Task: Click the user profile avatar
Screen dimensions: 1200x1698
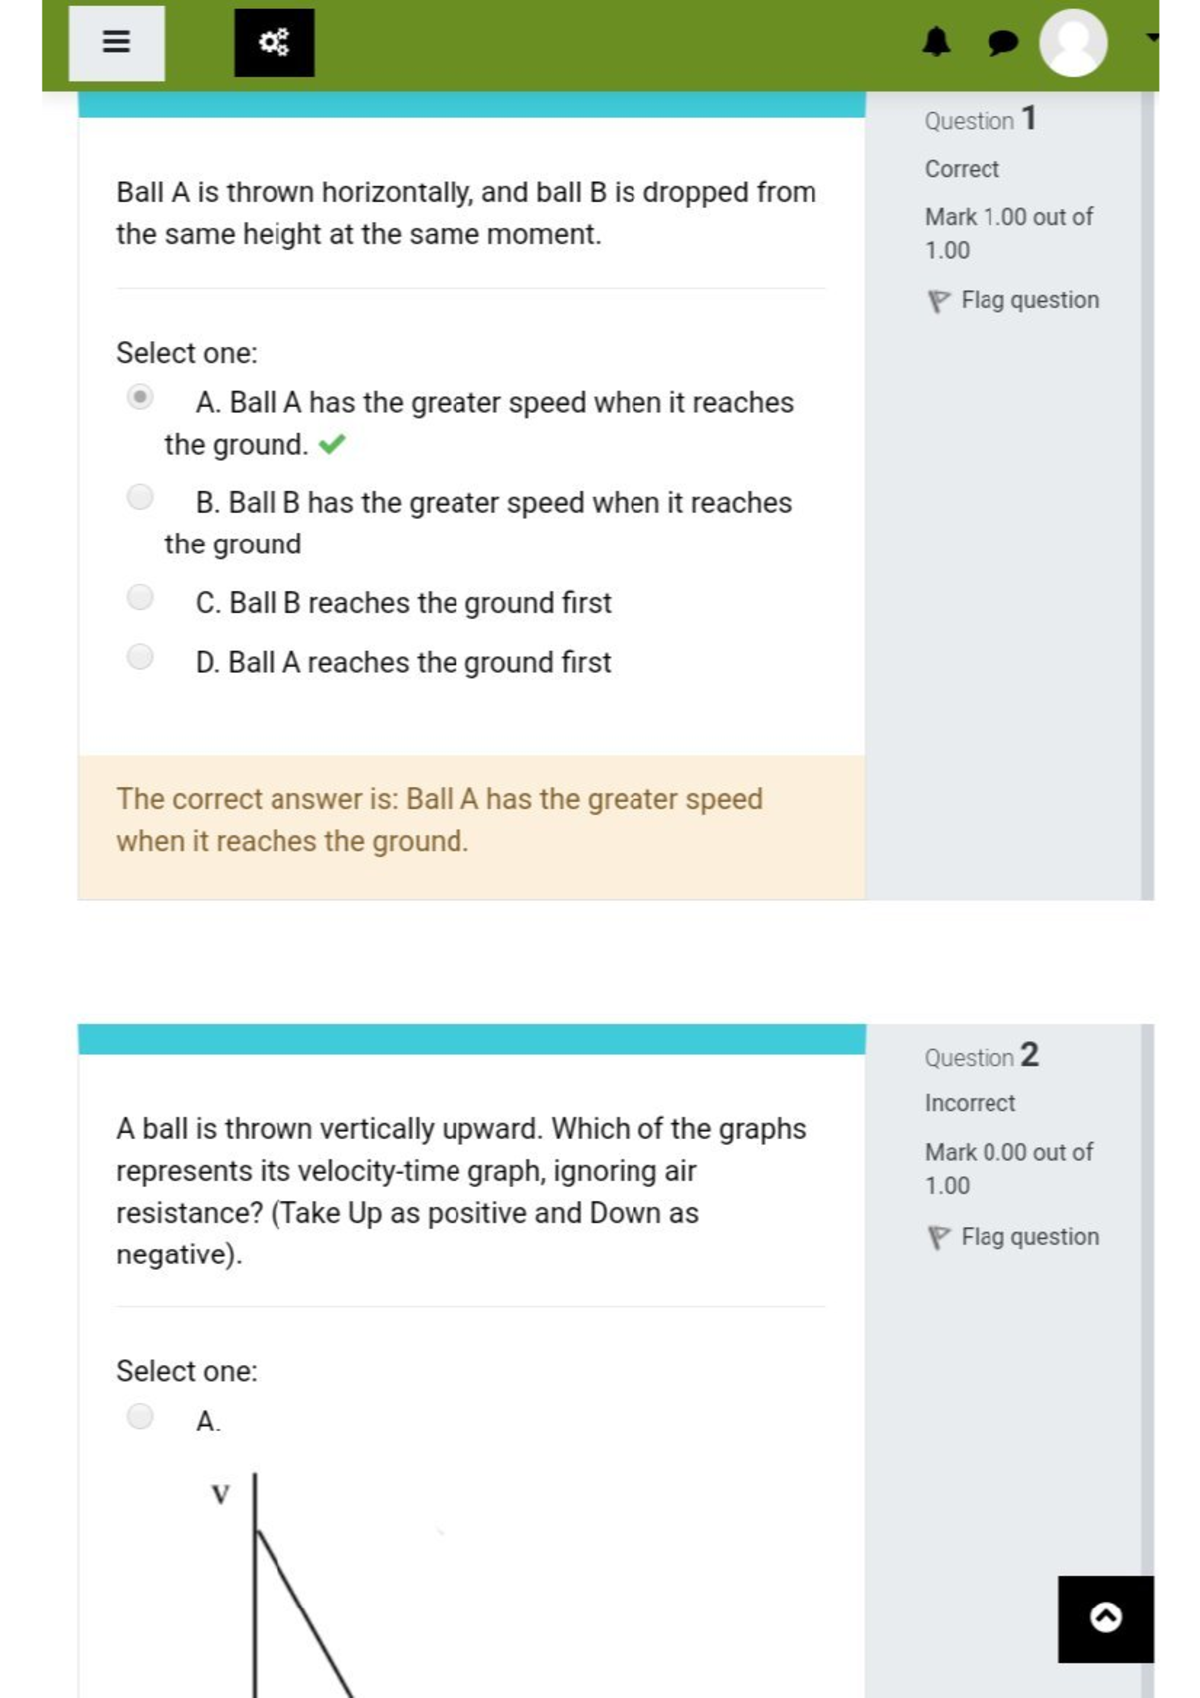Action: click(x=1072, y=44)
